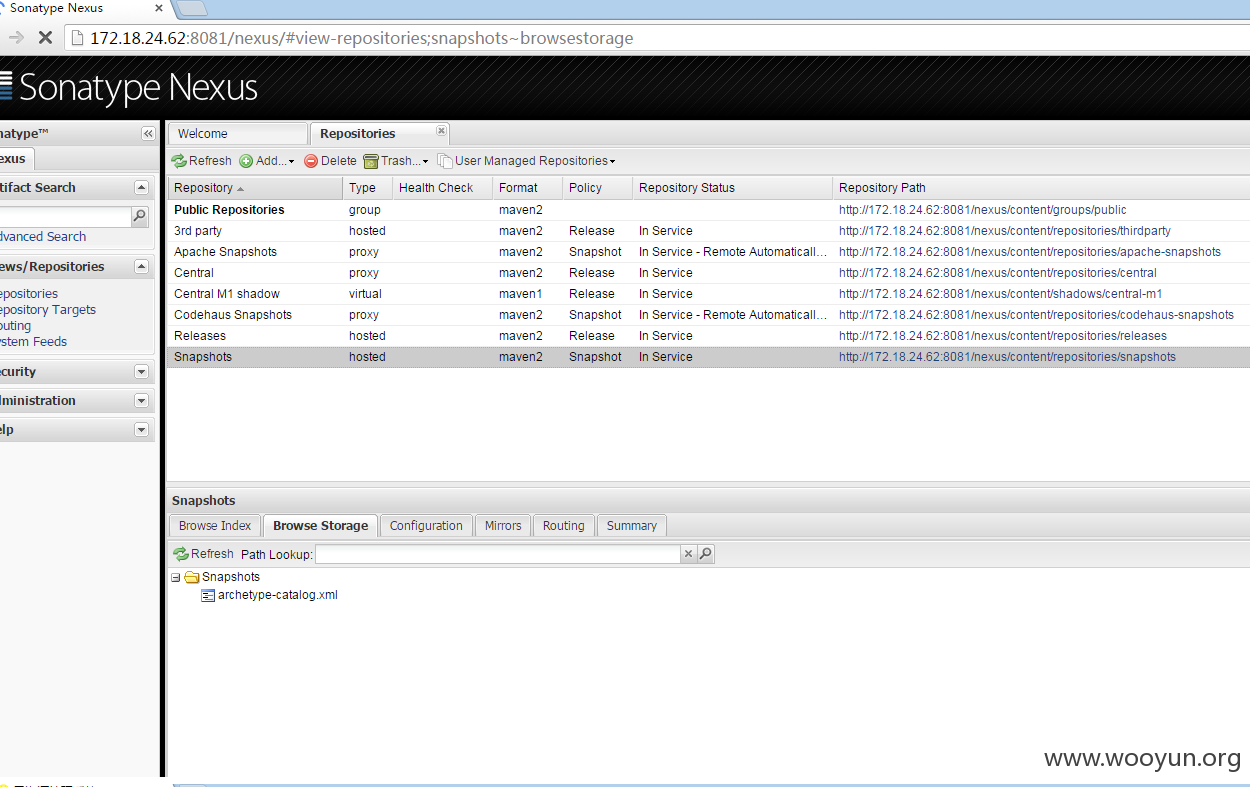Open the groups/public repository path link

pyautogui.click(x=982, y=210)
